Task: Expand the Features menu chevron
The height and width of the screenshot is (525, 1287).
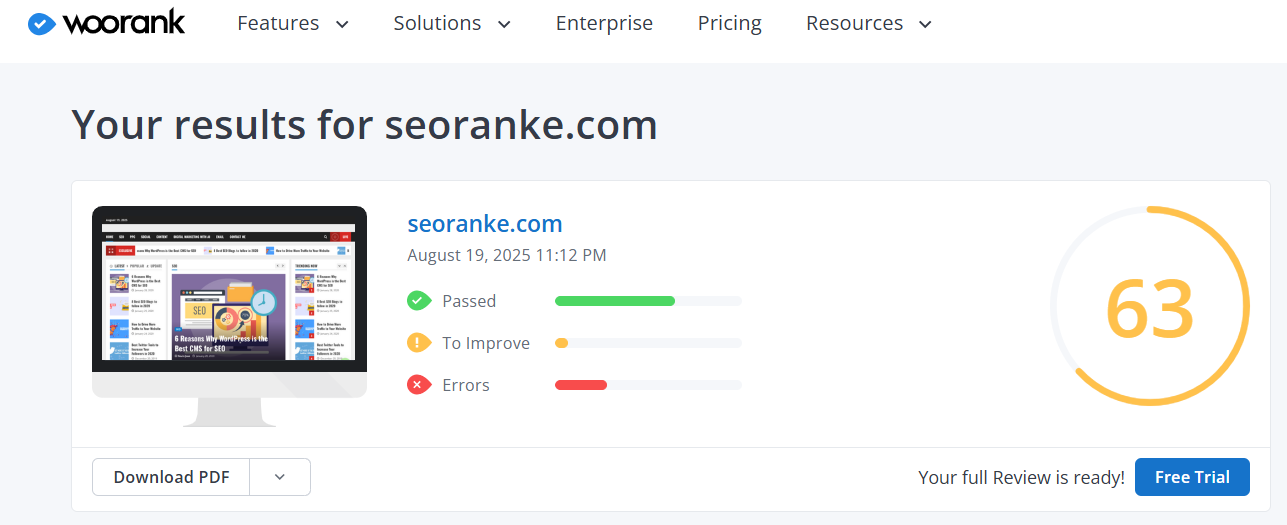Action: (343, 24)
